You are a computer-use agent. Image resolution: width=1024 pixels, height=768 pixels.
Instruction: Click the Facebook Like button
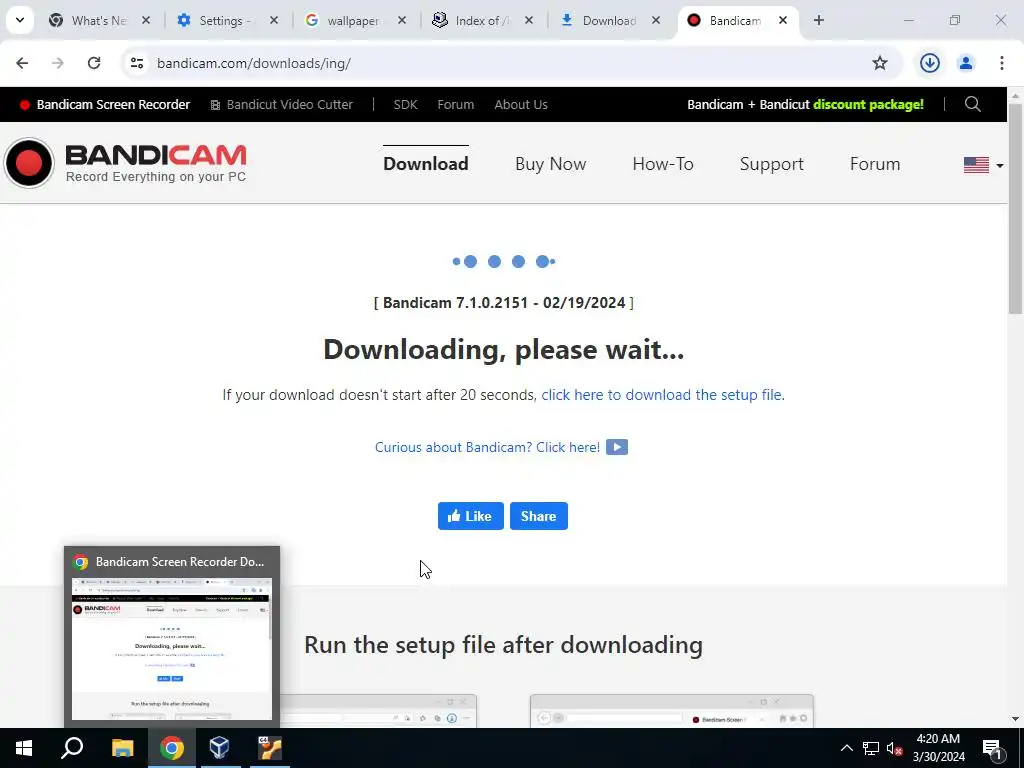click(x=470, y=516)
